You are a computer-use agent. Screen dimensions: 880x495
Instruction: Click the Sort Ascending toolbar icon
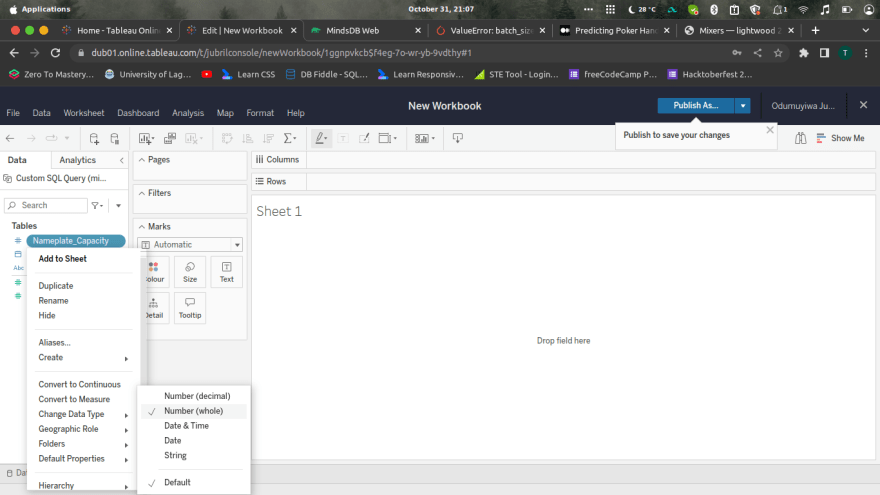pos(247,138)
